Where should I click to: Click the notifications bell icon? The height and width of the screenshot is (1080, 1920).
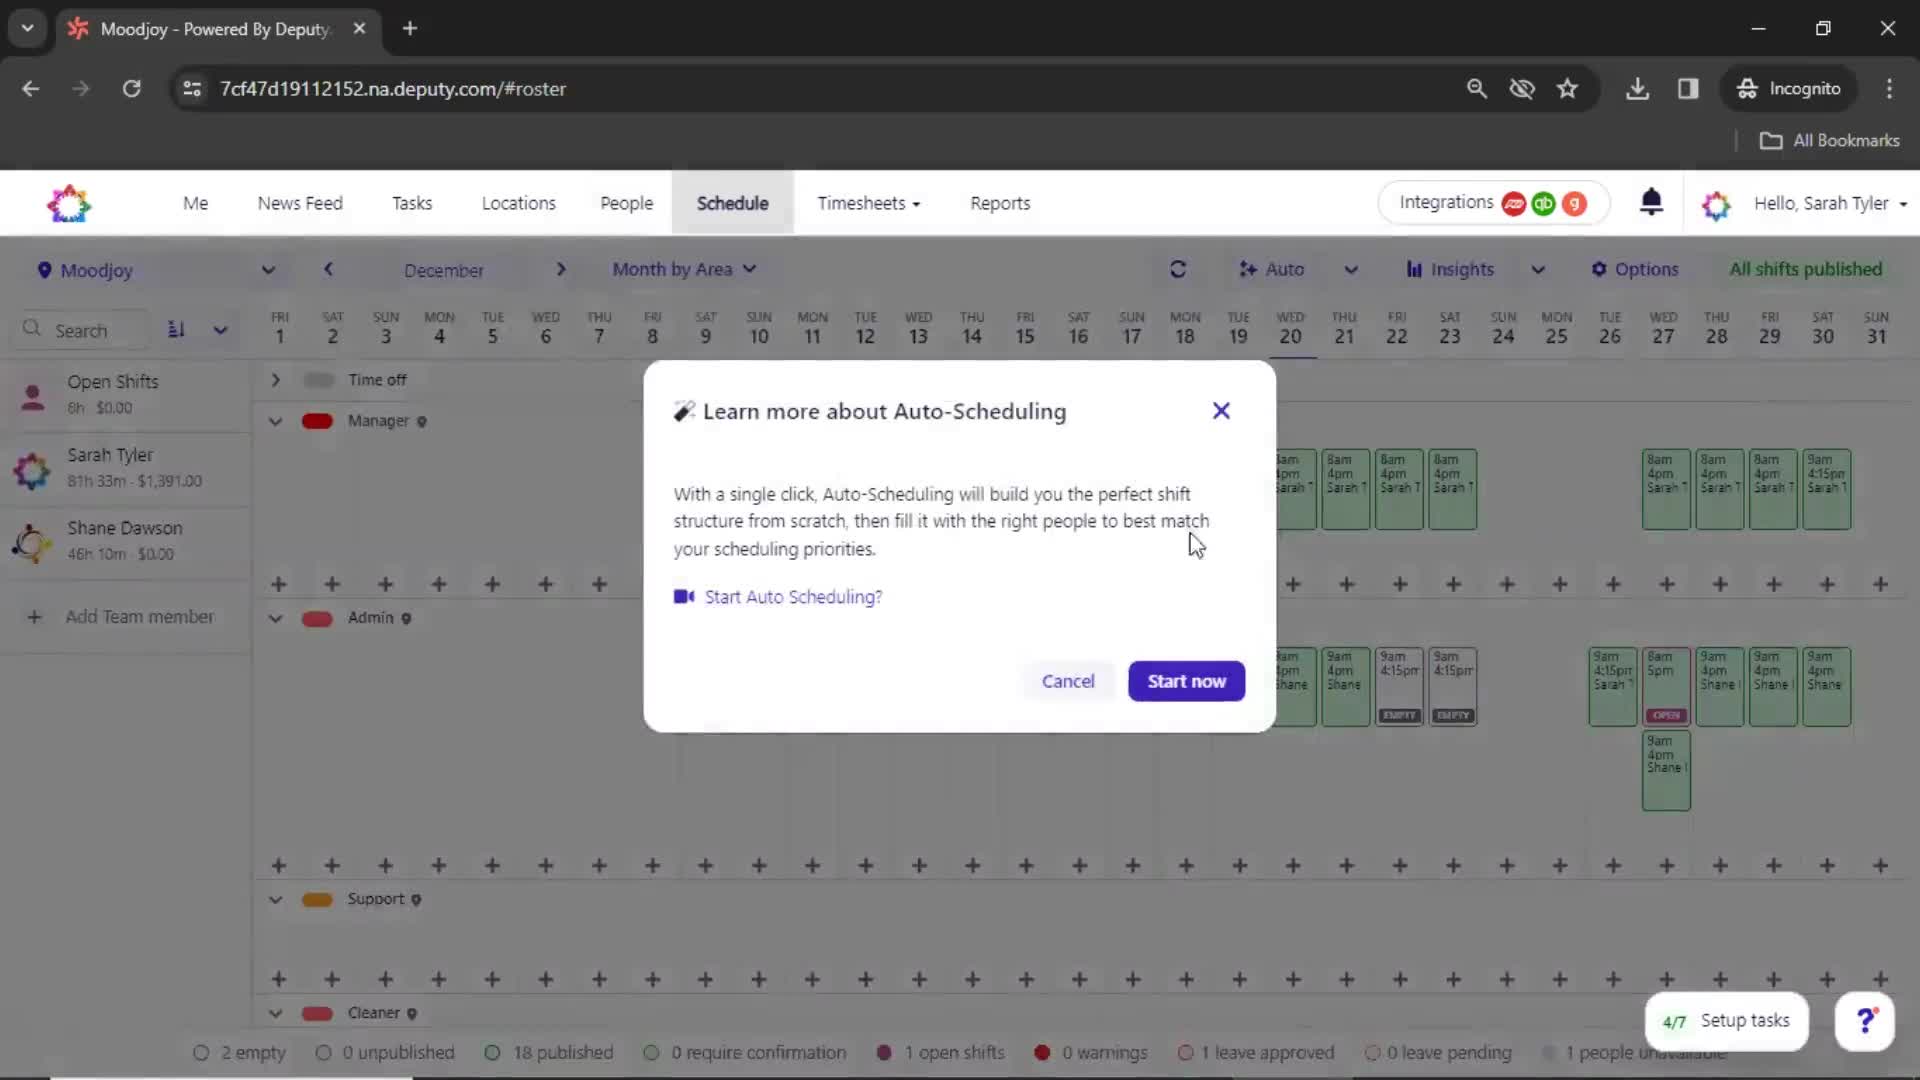(1652, 202)
